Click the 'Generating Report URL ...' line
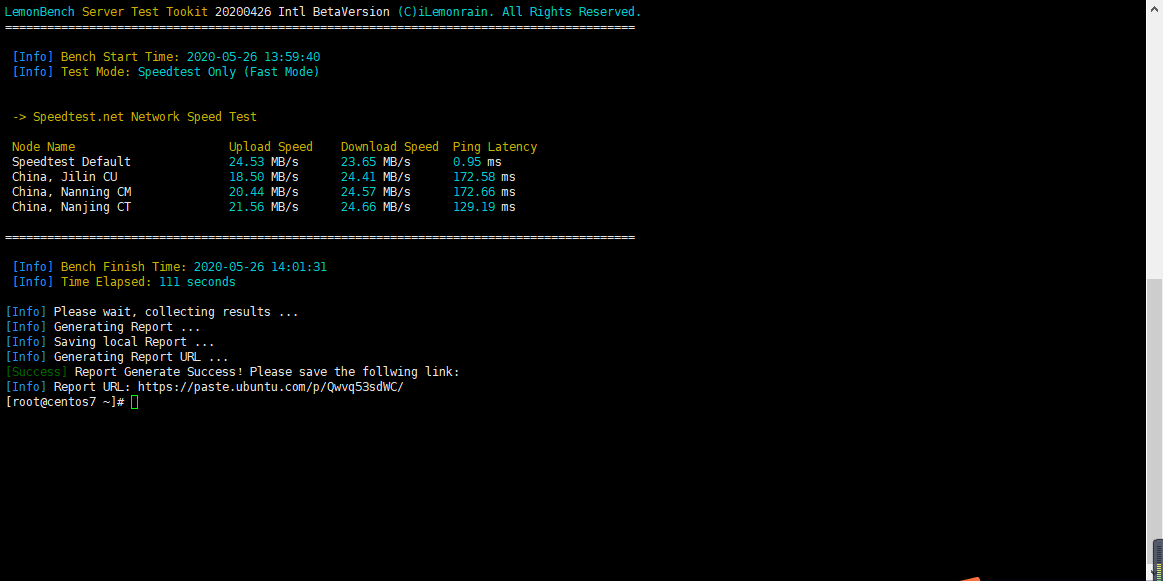The height and width of the screenshot is (581, 1163). [141, 357]
